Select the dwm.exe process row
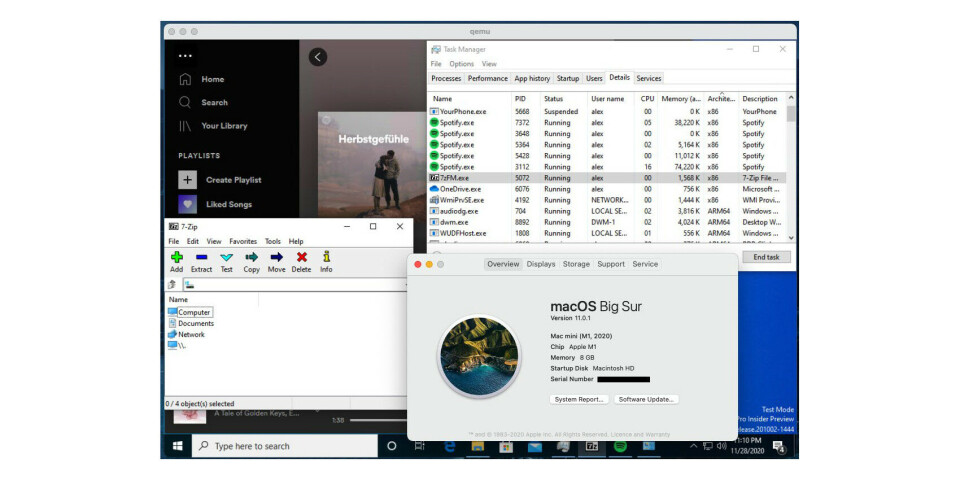 point(607,222)
